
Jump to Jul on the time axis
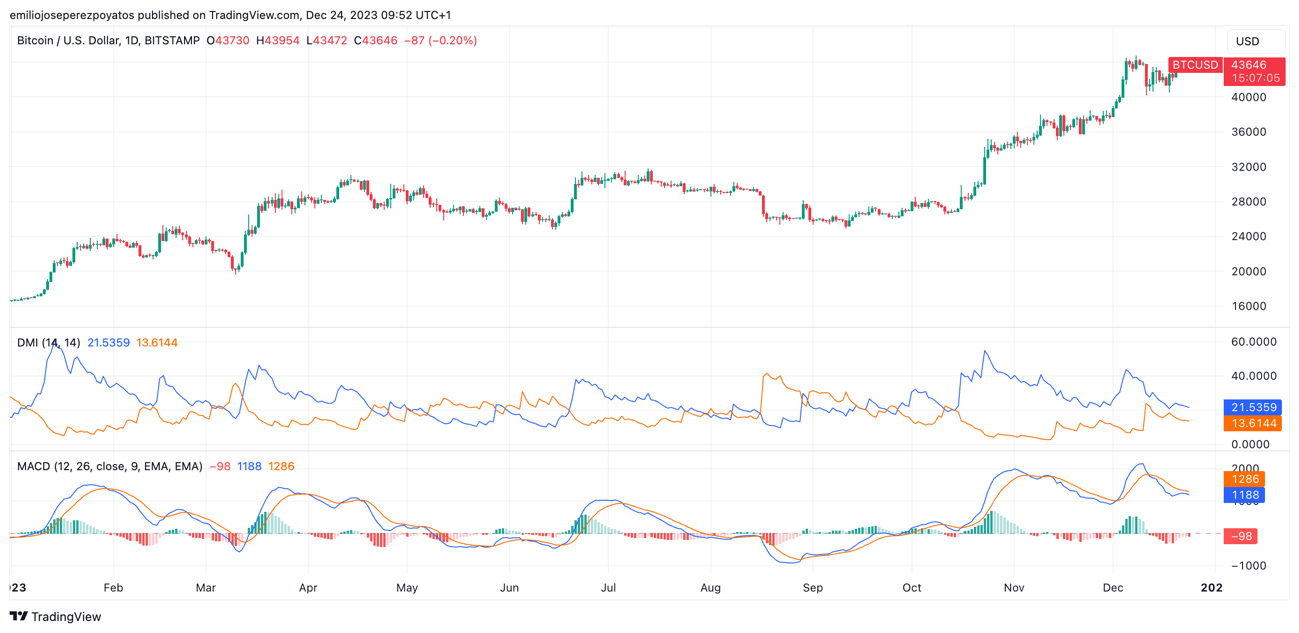[x=608, y=588]
